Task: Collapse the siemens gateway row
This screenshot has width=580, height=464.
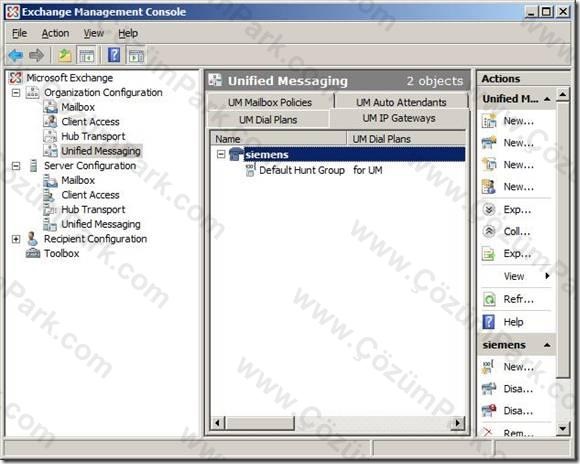Action: click(221, 154)
